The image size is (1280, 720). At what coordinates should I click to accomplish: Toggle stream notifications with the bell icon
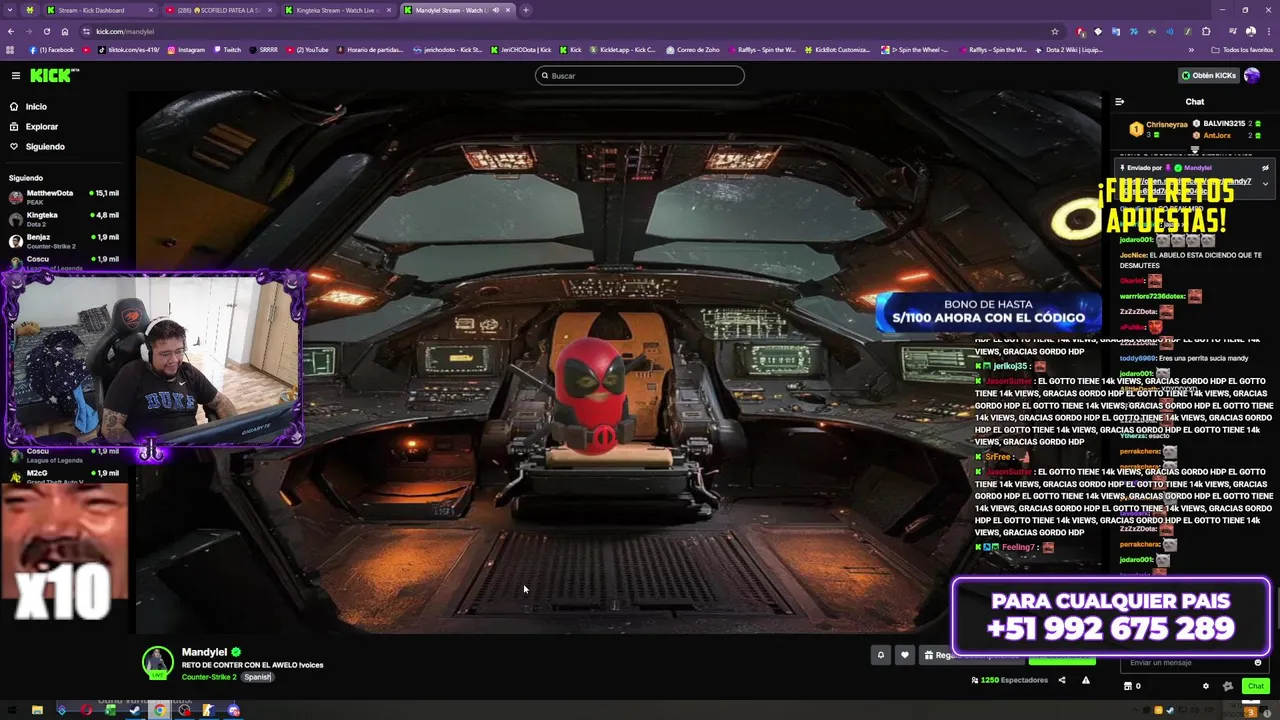tap(880, 655)
